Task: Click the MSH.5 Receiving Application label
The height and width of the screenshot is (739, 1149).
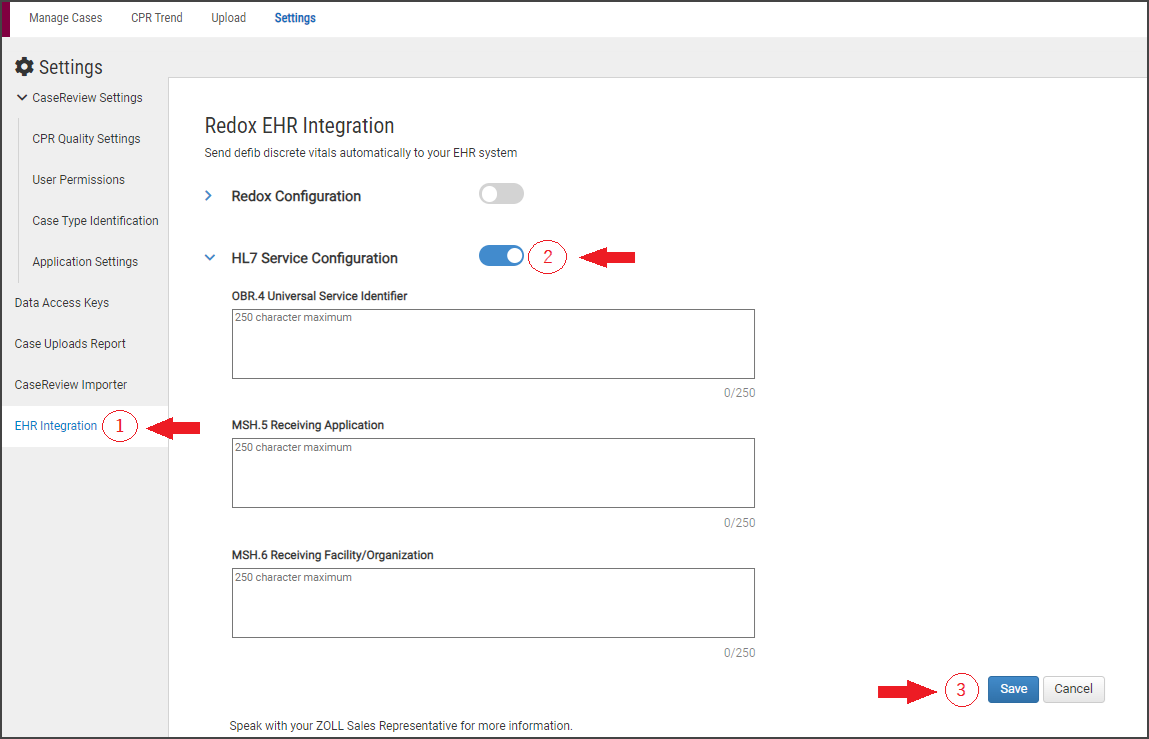Action: (308, 425)
